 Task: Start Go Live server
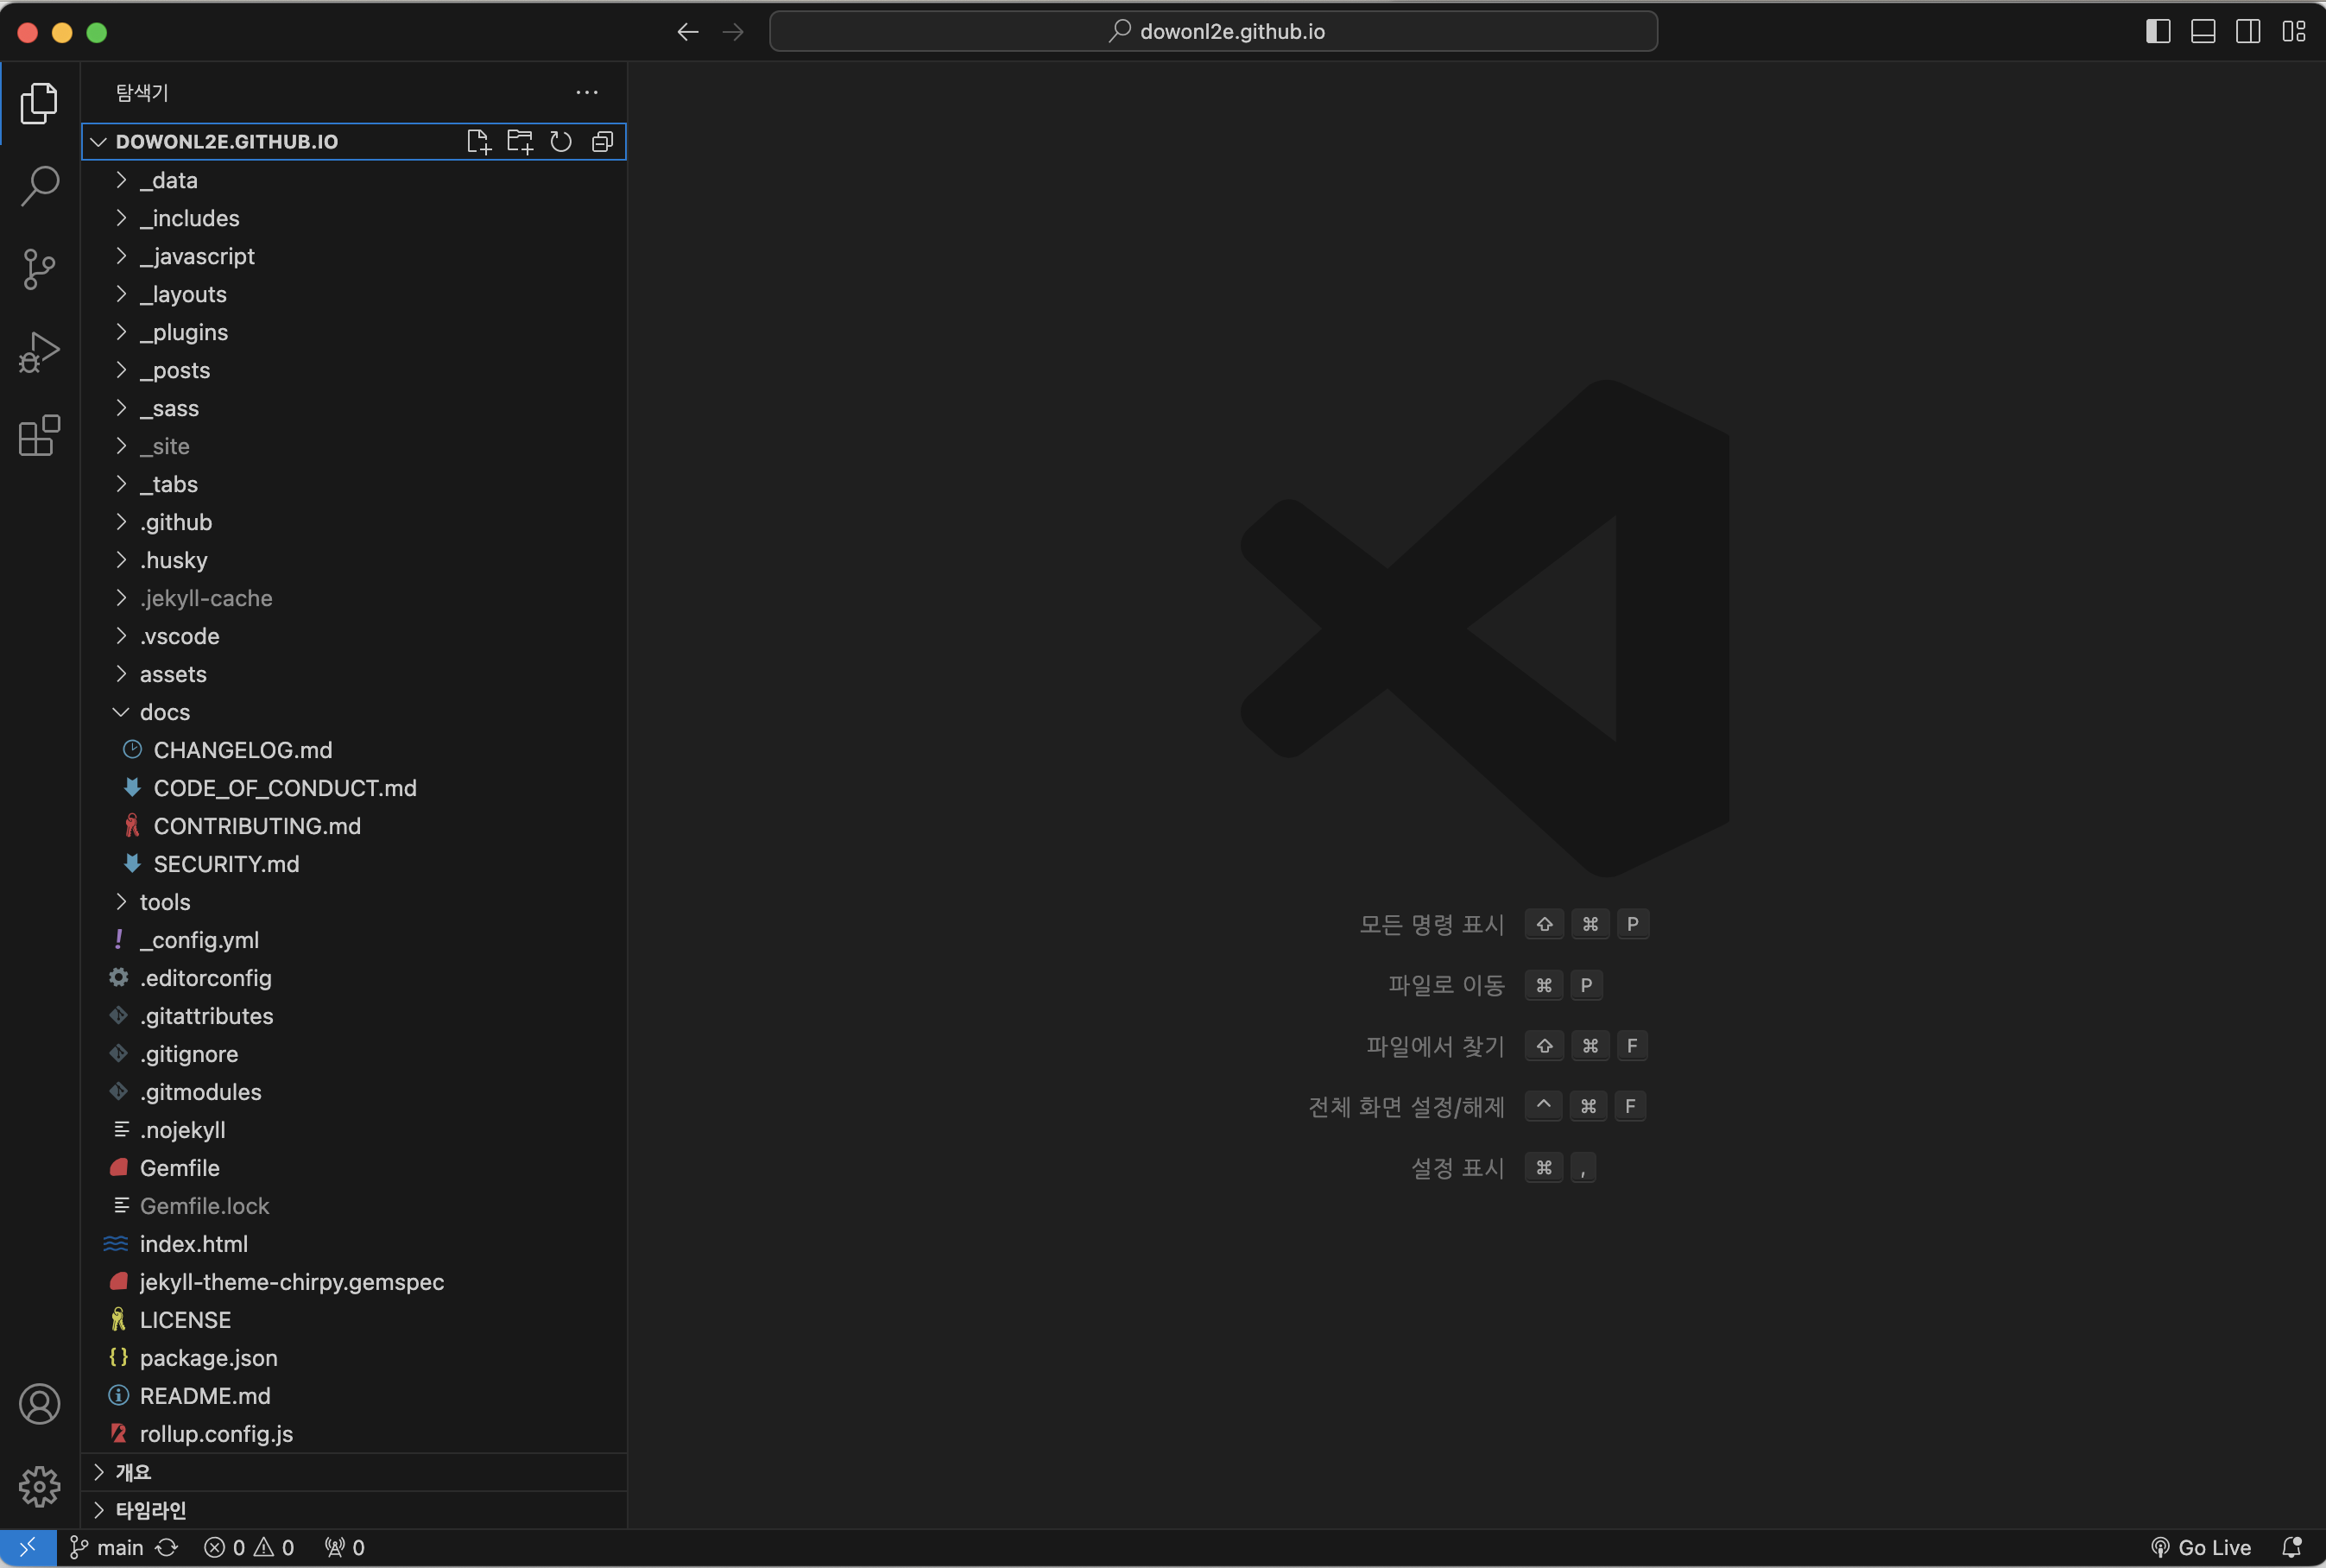click(2201, 1547)
